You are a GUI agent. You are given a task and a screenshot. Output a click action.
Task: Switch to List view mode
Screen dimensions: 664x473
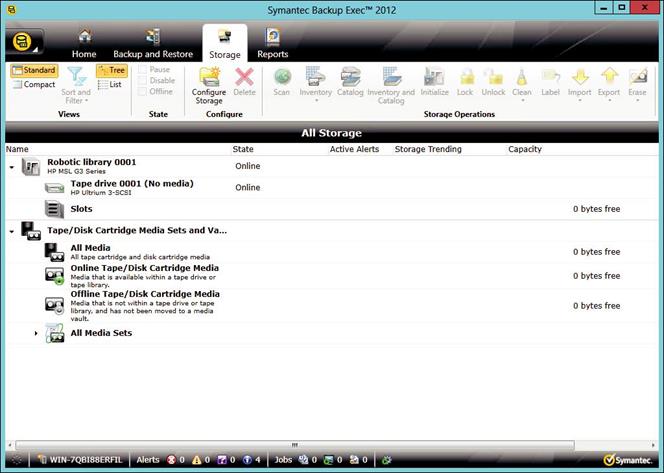tap(110, 84)
